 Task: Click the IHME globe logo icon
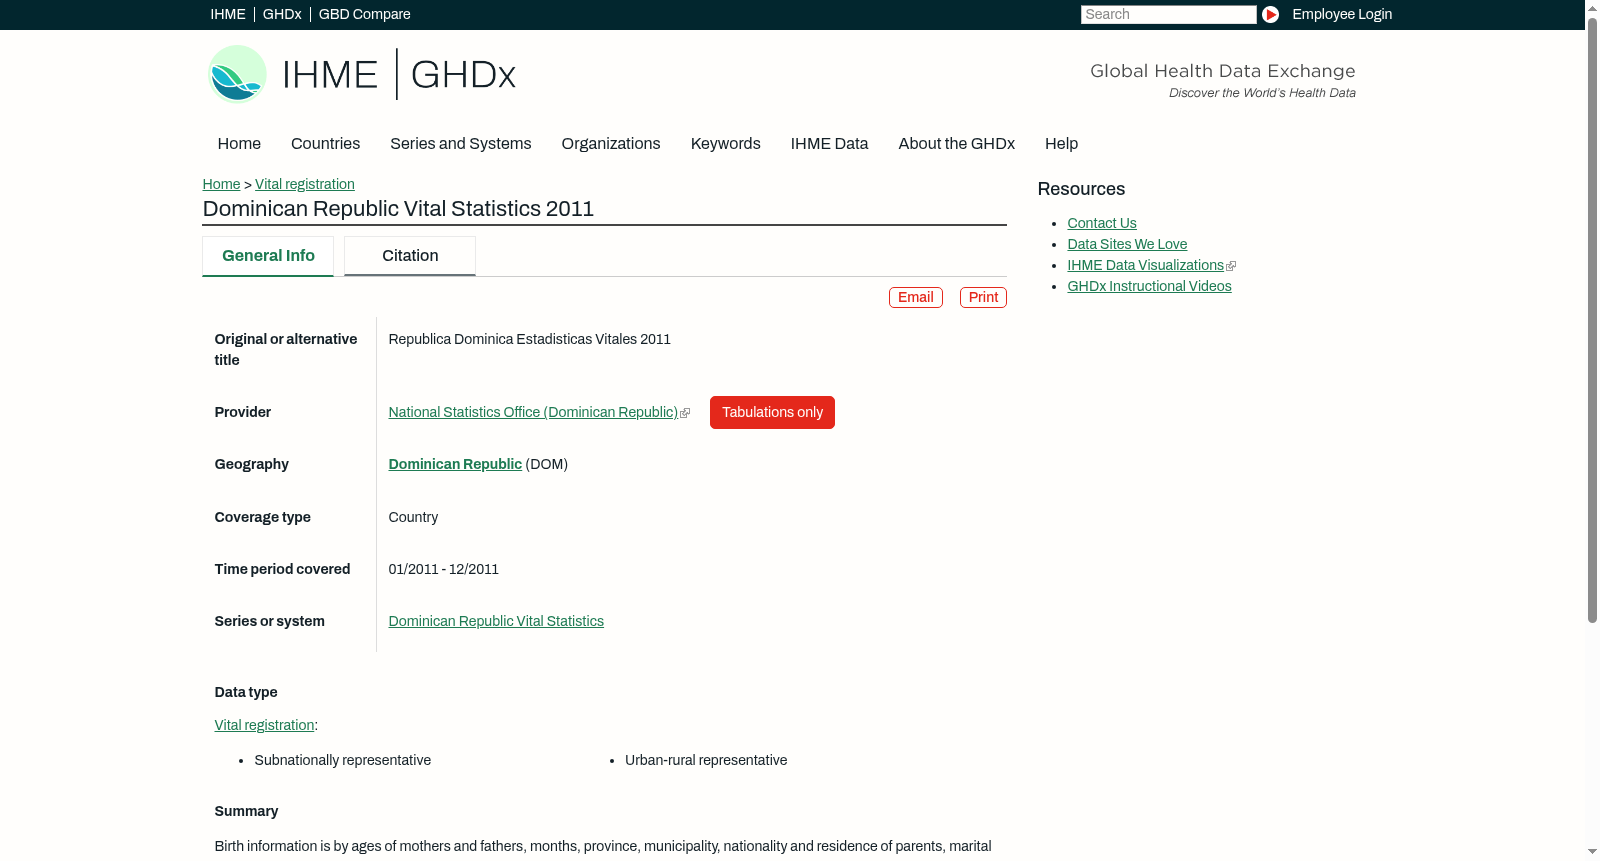(237, 74)
